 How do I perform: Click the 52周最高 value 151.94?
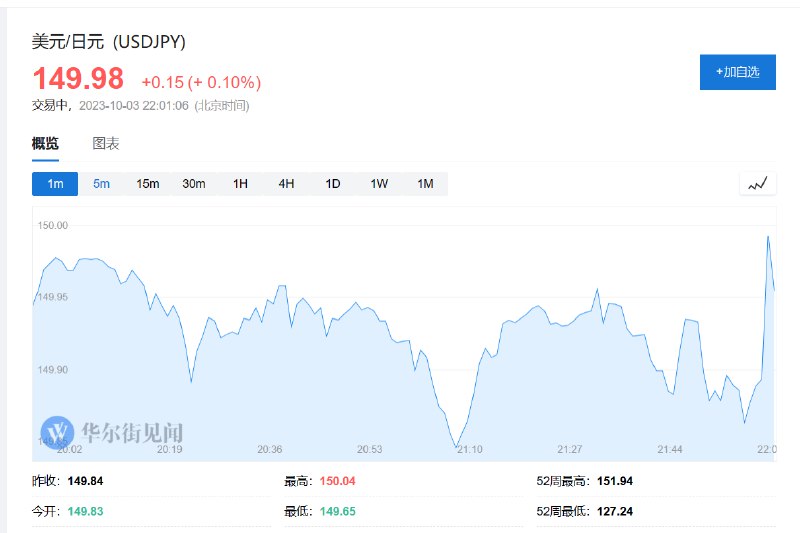coord(615,481)
